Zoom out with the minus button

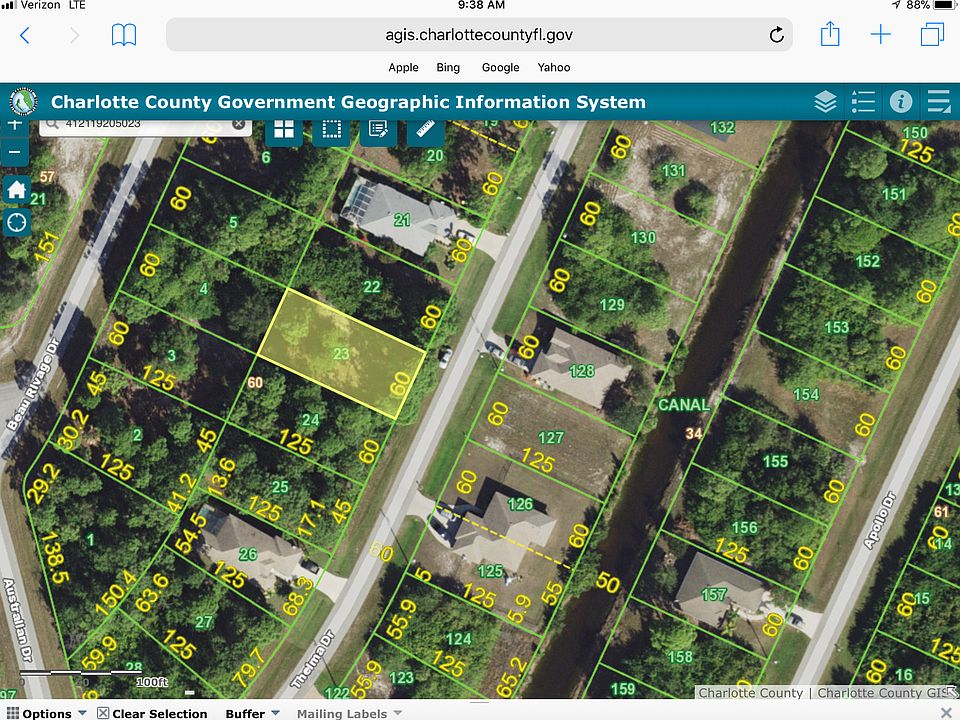click(15, 152)
